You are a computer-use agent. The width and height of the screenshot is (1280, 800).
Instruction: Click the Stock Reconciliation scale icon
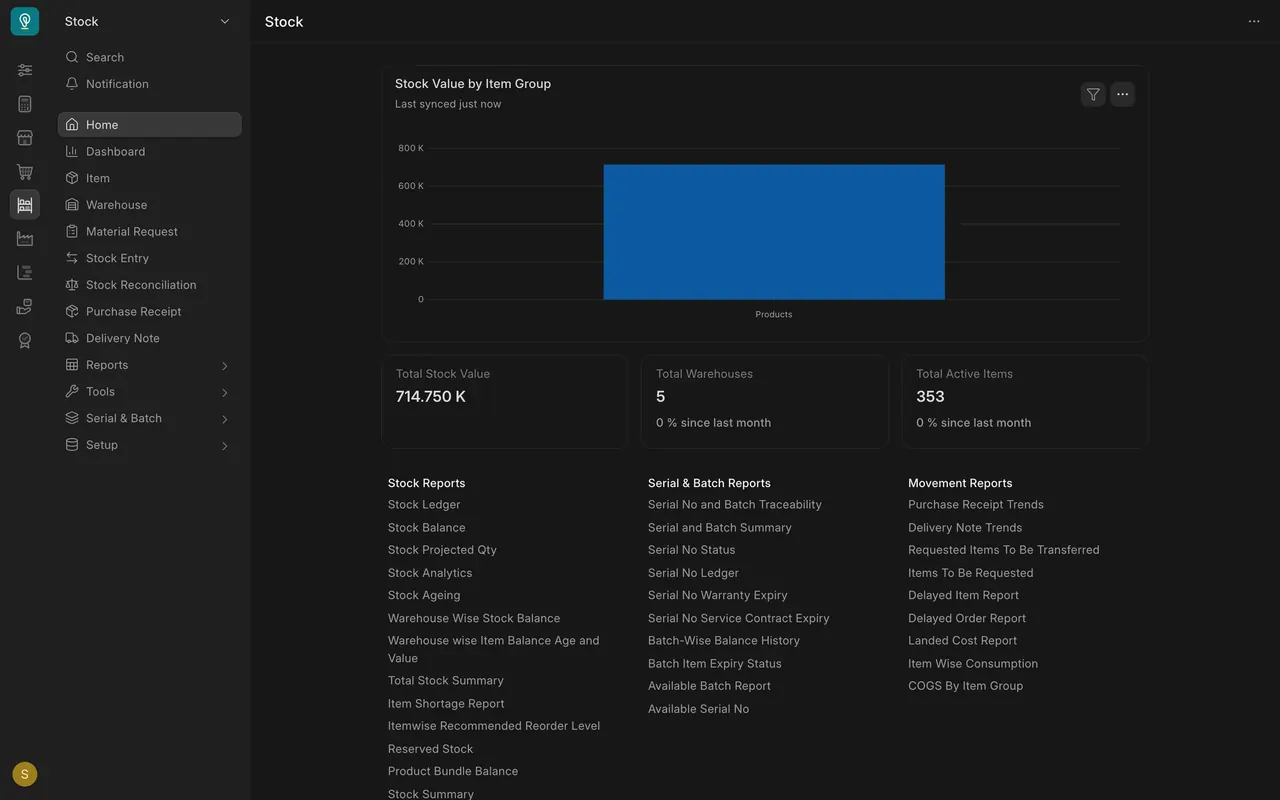pyautogui.click(x=72, y=285)
